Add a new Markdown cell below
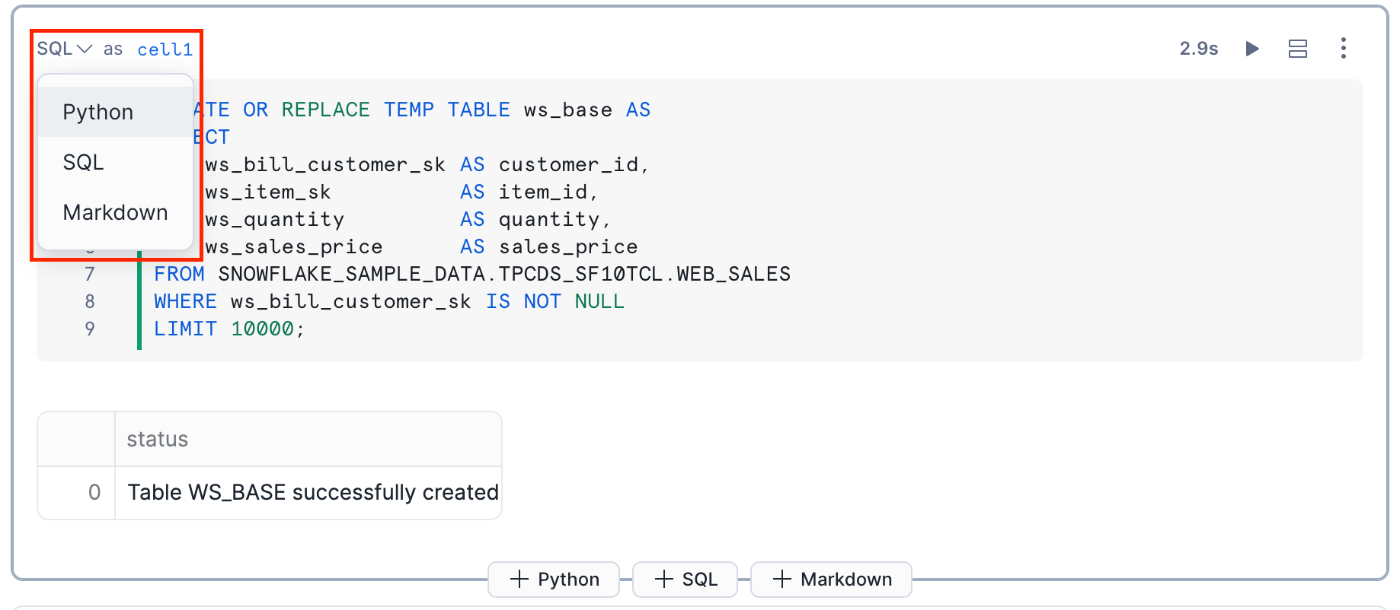This screenshot has width=1400, height=610. click(x=831, y=579)
